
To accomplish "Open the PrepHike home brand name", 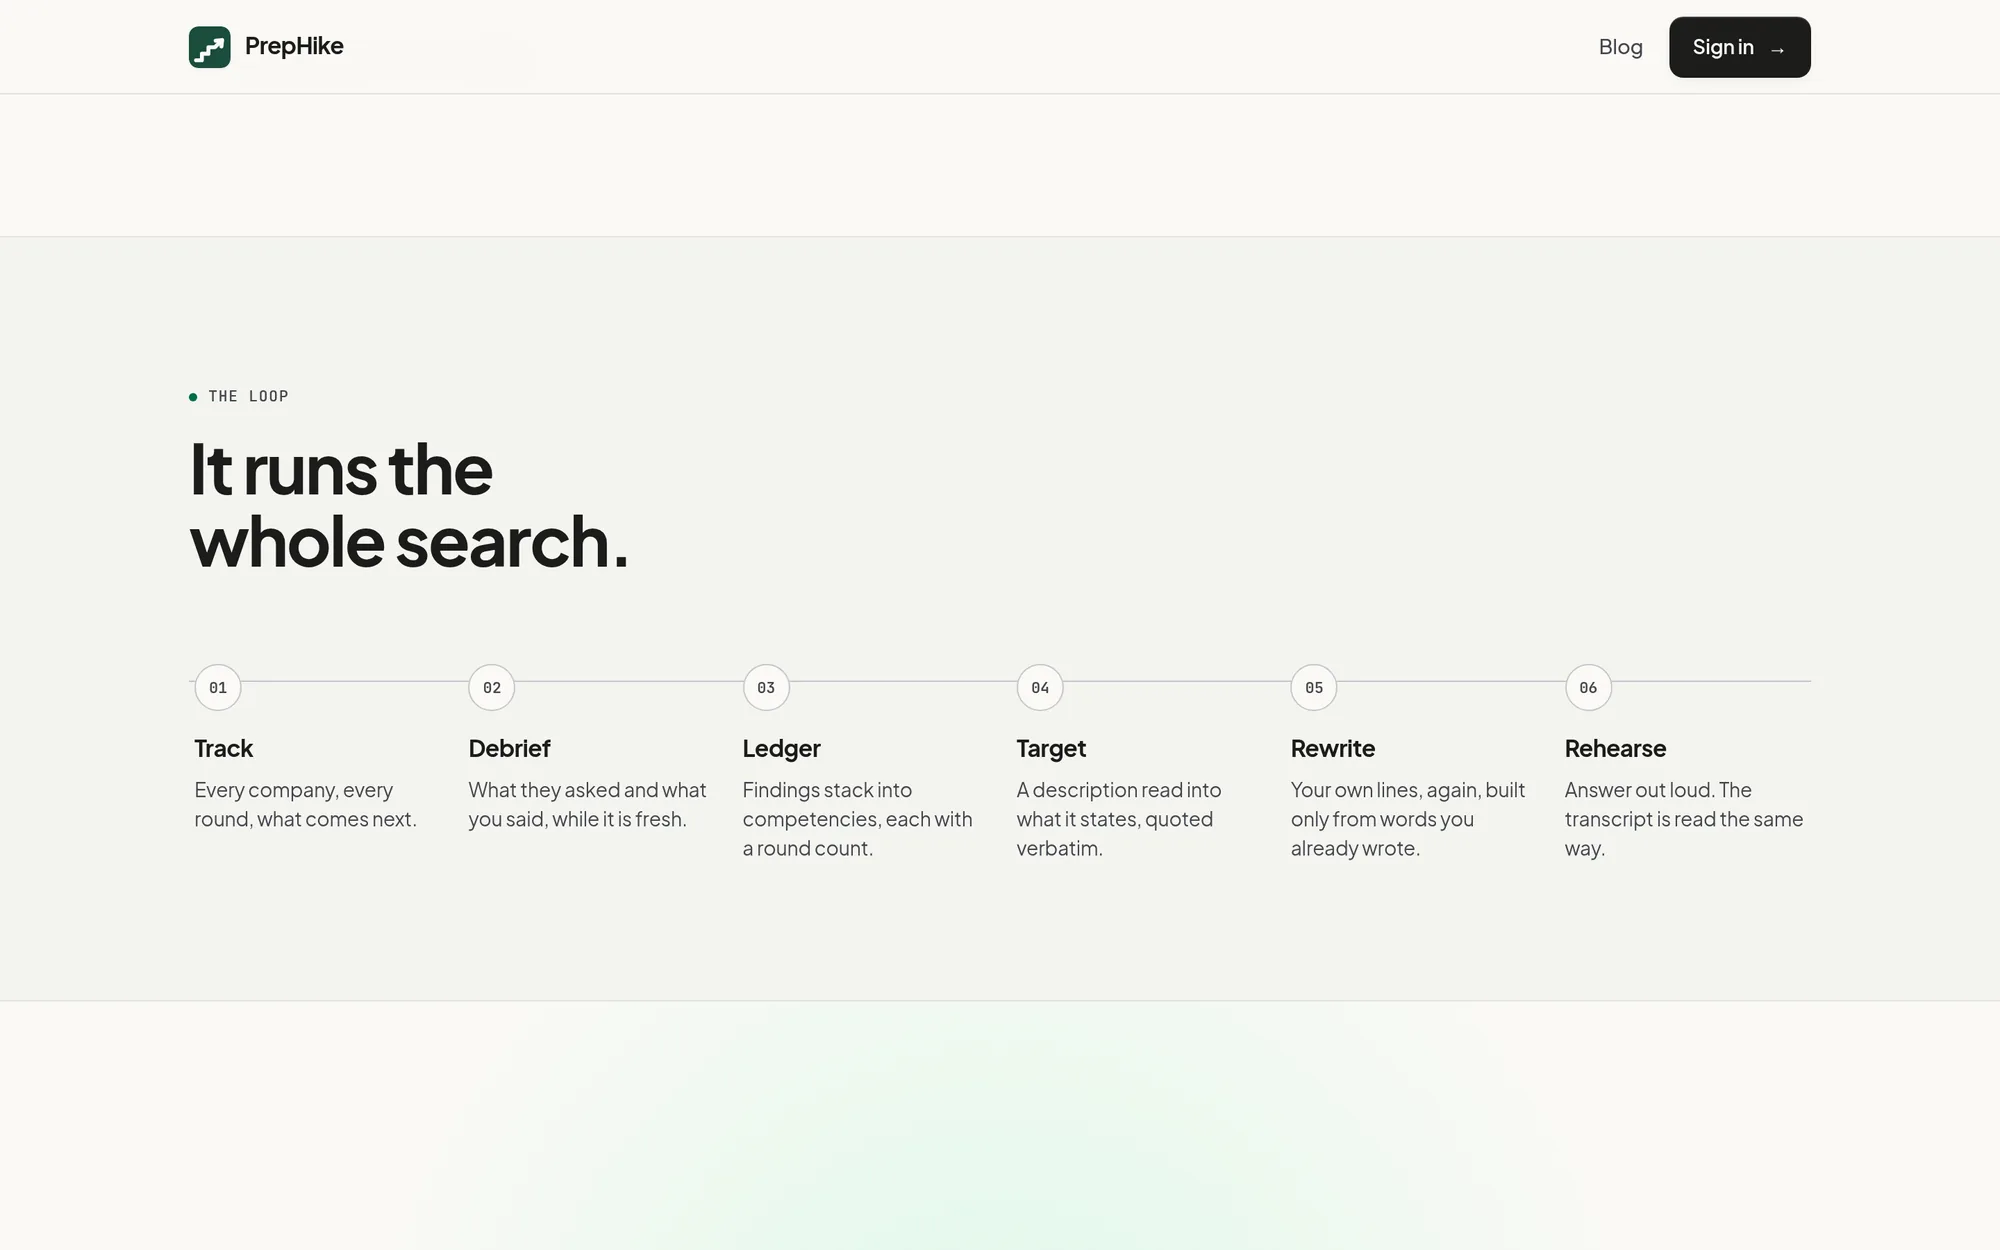I will 294,46.
